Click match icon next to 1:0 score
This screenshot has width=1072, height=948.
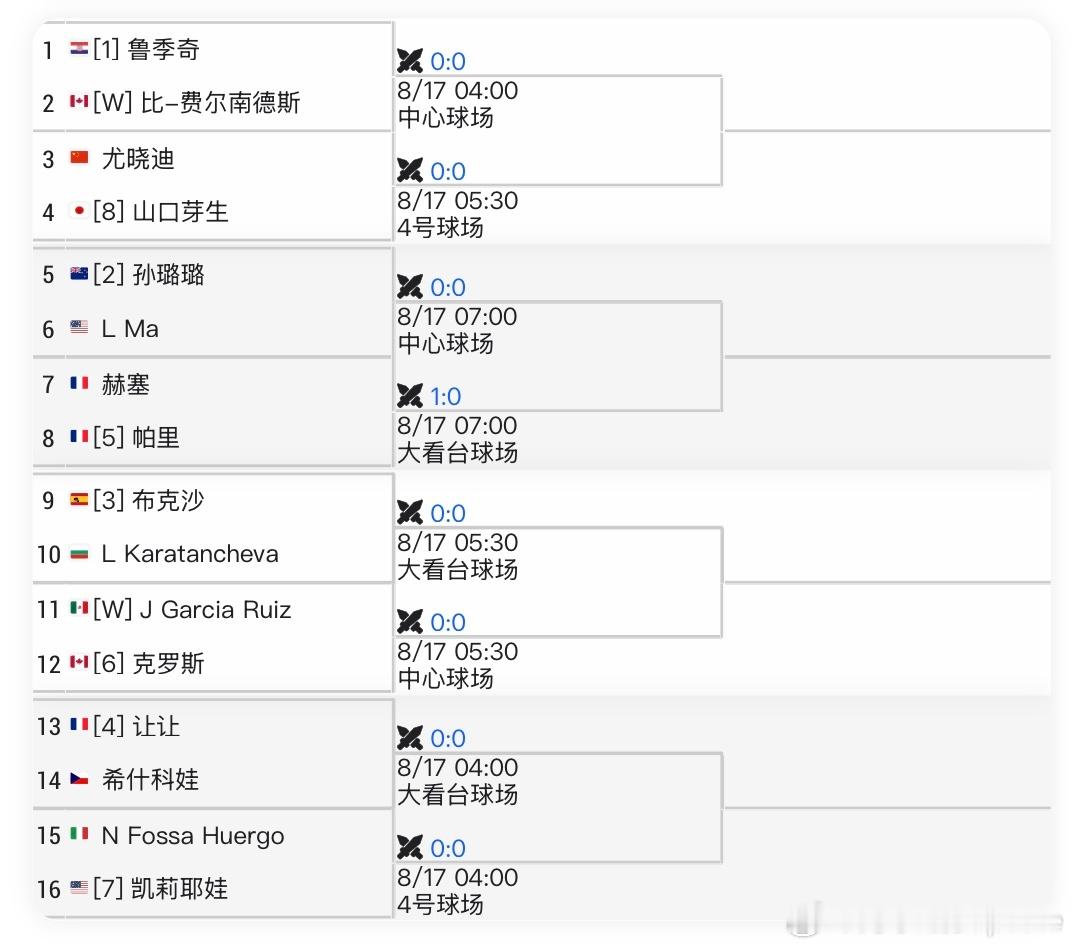tap(410, 396)
